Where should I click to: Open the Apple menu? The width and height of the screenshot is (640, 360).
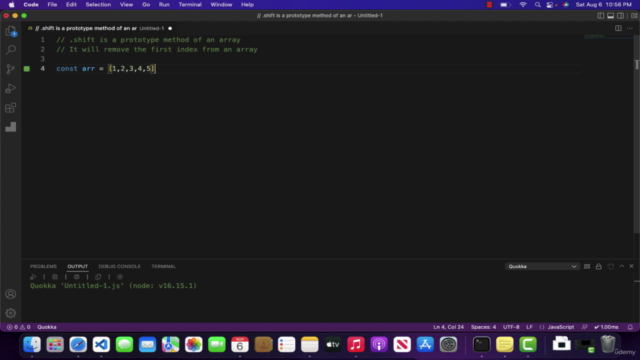tap(11, 4)
